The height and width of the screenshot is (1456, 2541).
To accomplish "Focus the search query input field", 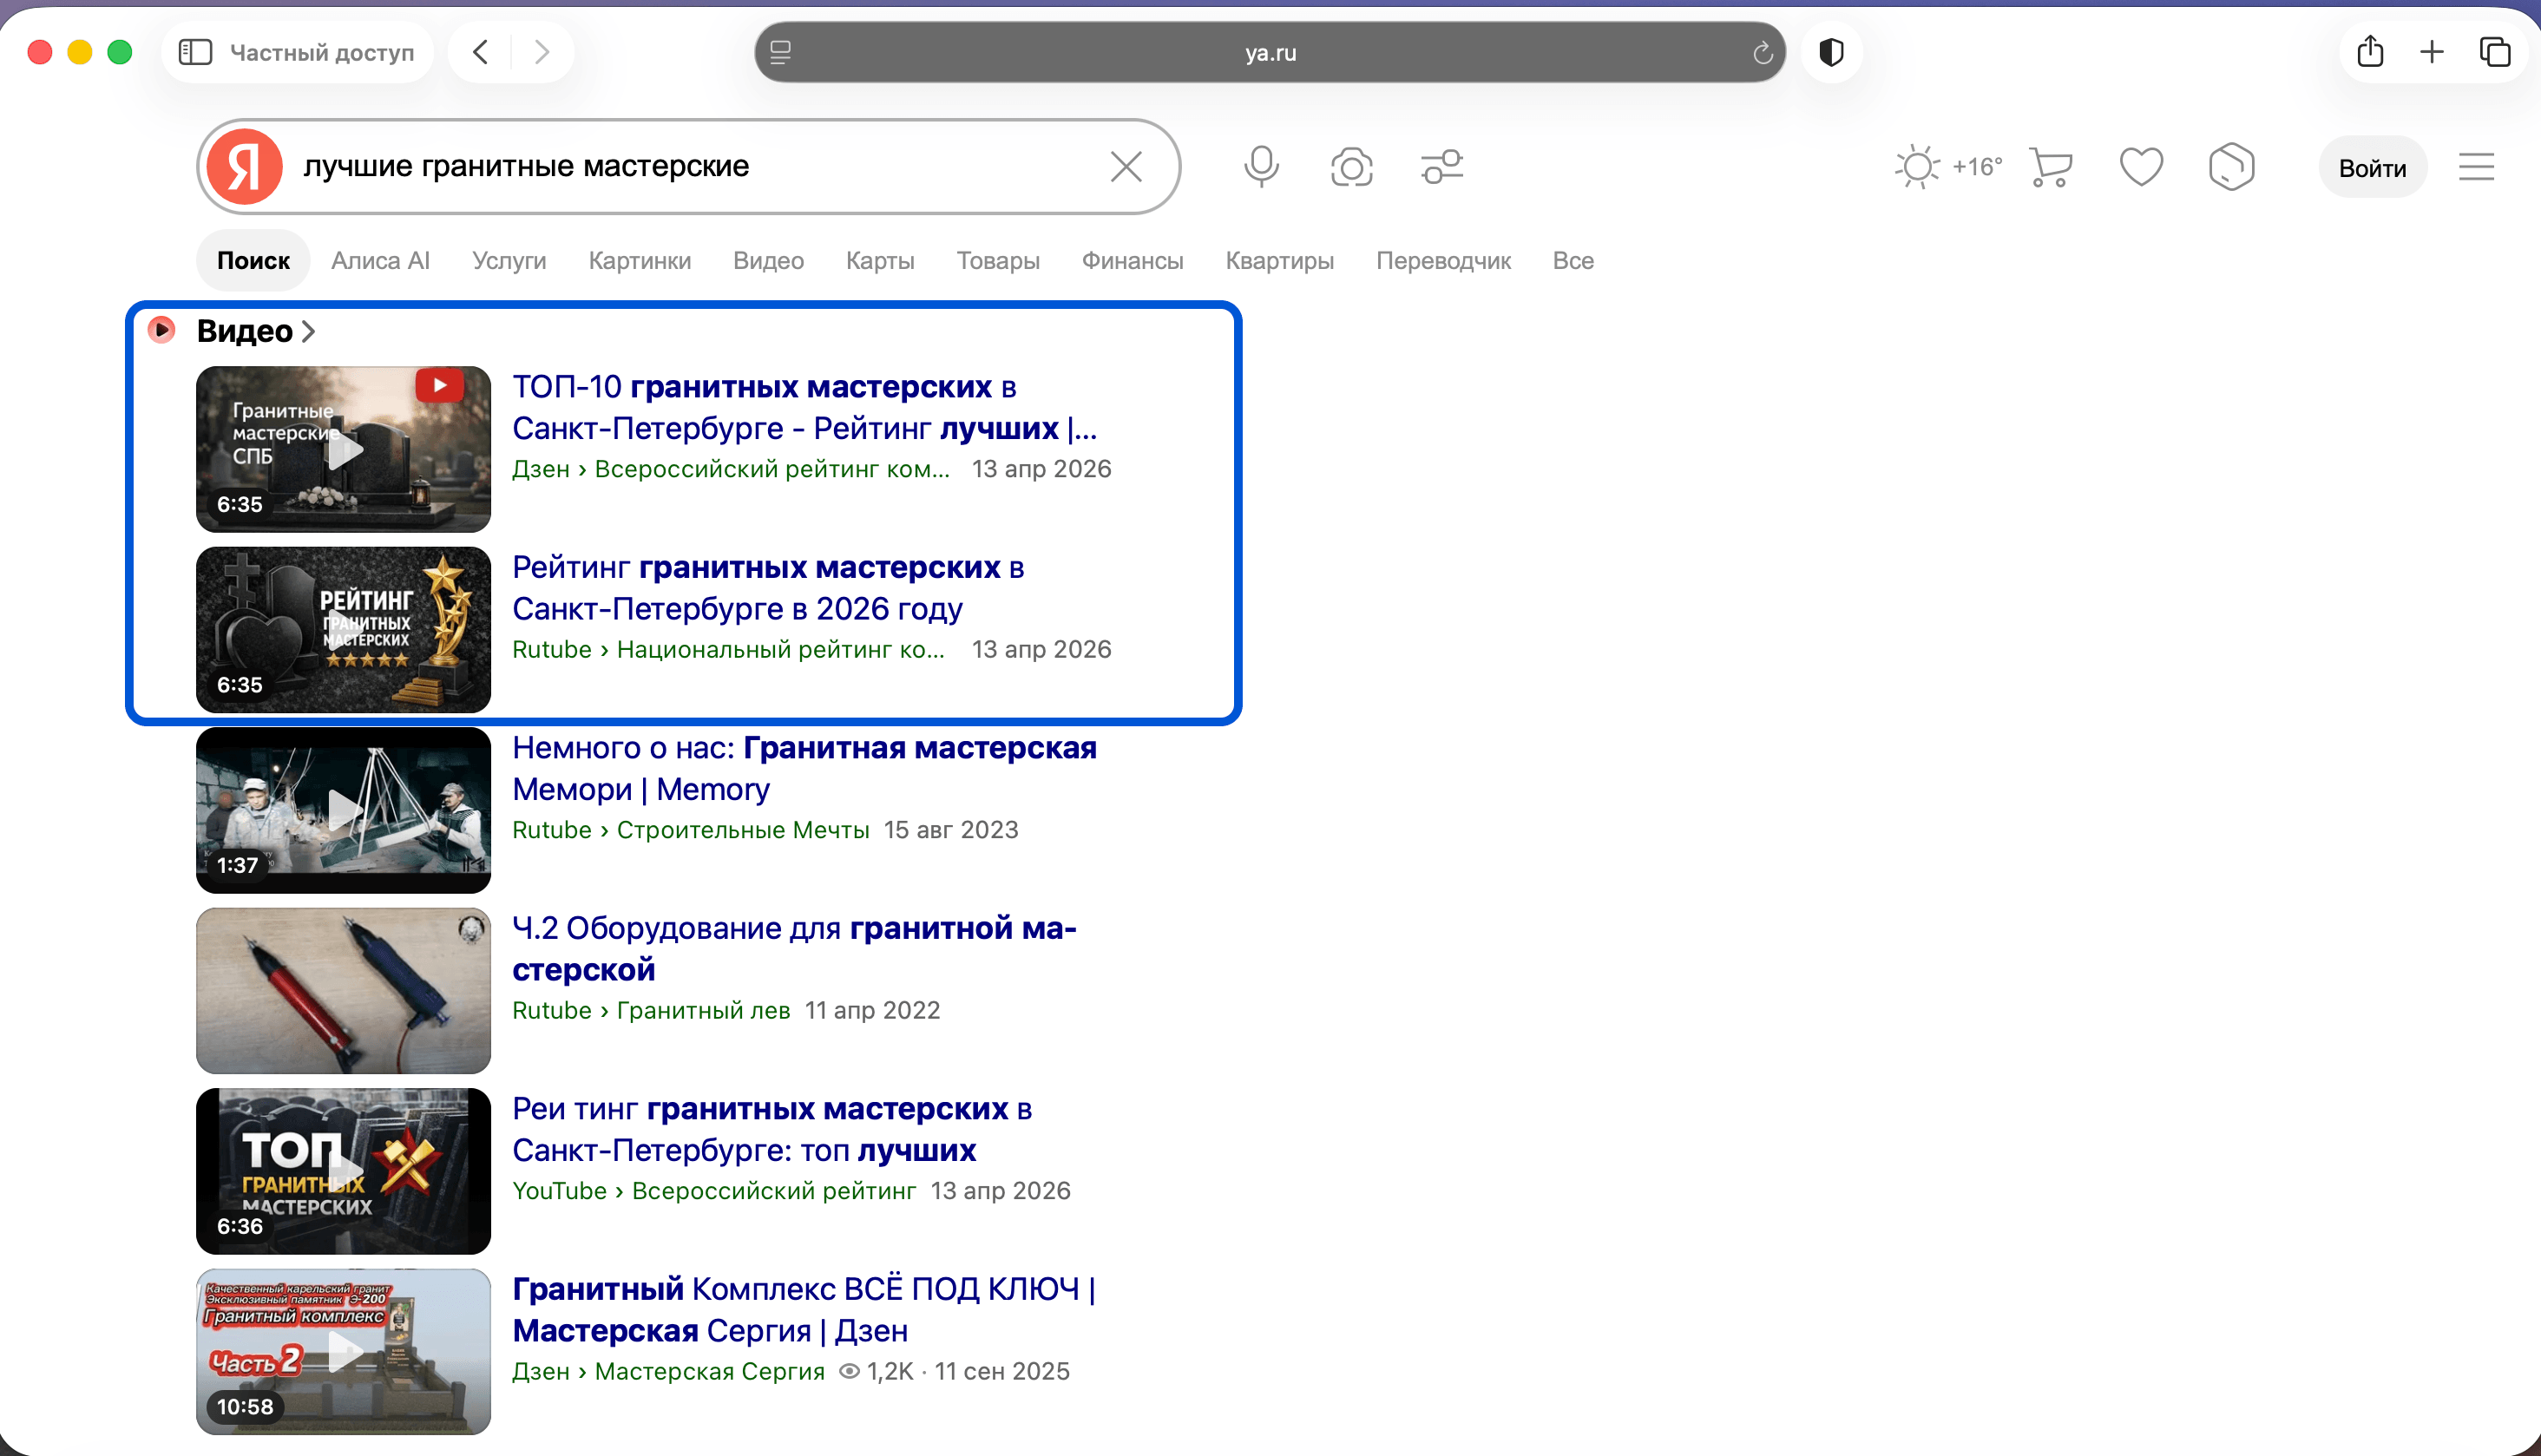I will [690, 166].
